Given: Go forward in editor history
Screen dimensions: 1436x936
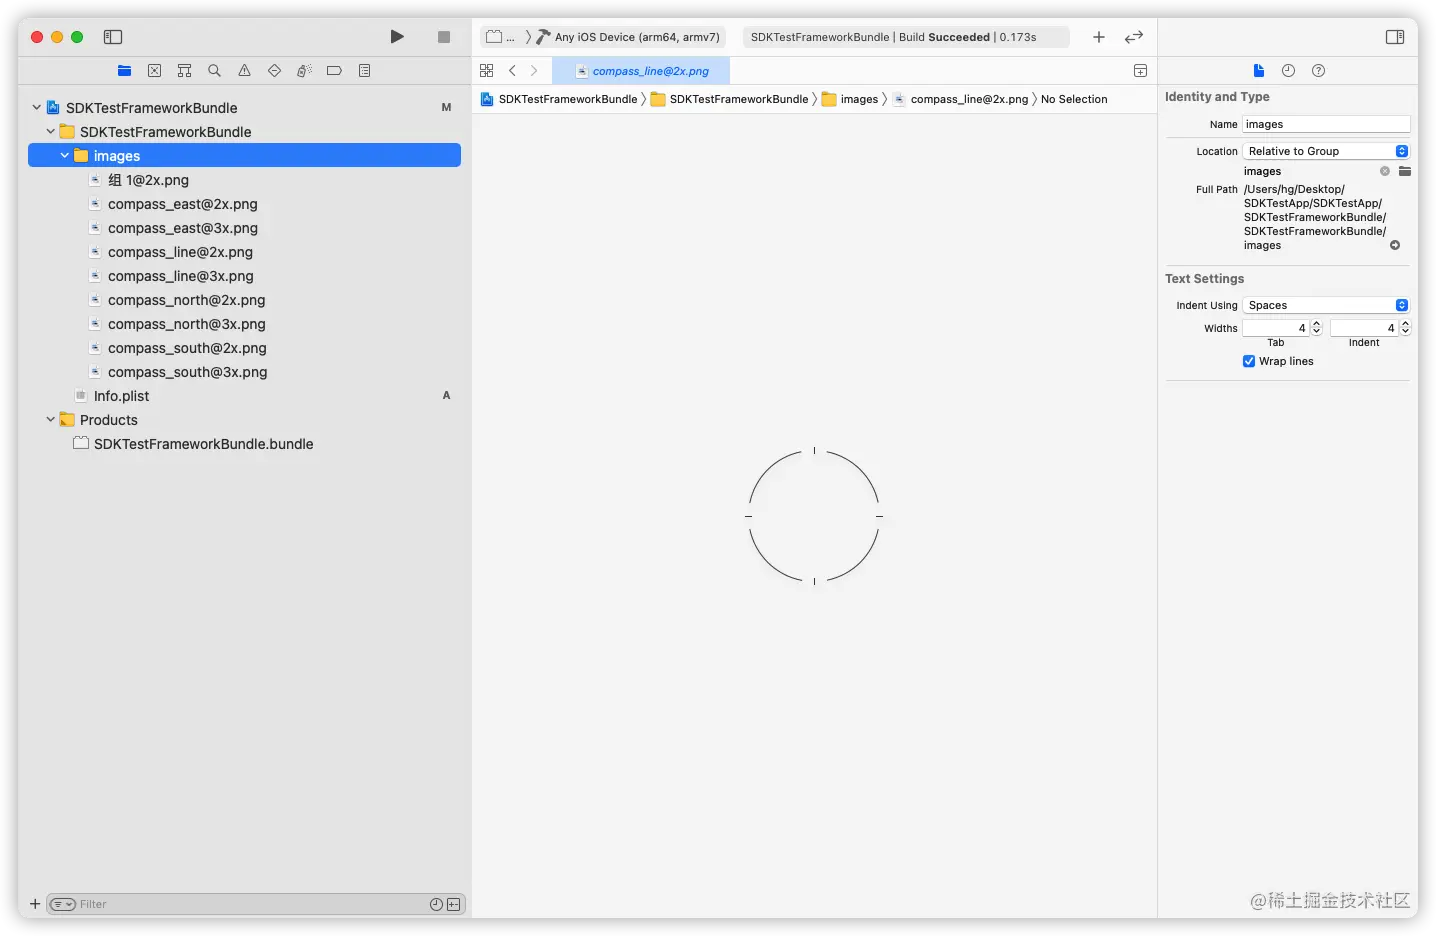Looking at the screenshot, I should point(534,71).
